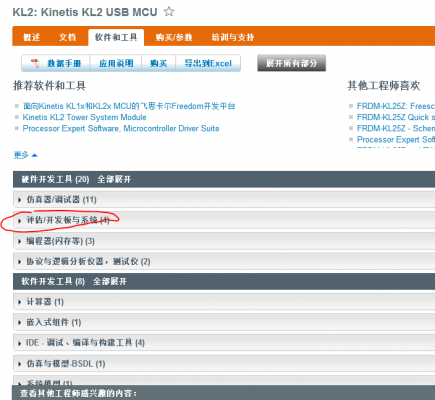Expand the 评估/开发板与系统 (4) section
Viewport: 435px width, 400px height.
click(x=224, y=220)
